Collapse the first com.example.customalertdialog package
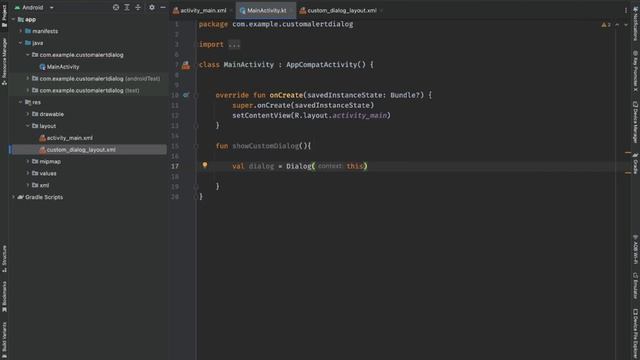Image resolution: width=640 pixels, height=360 pixels. tap(28, 55)
